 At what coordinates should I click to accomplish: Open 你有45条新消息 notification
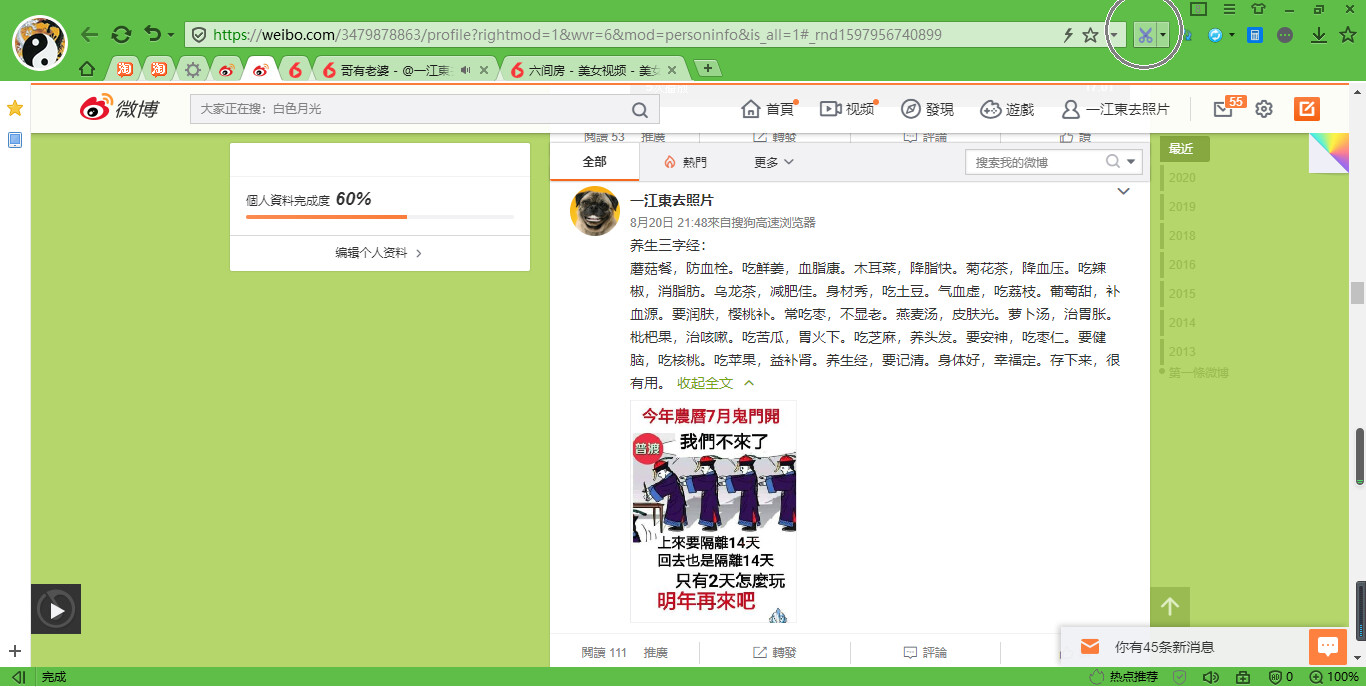pos(1164,647)
